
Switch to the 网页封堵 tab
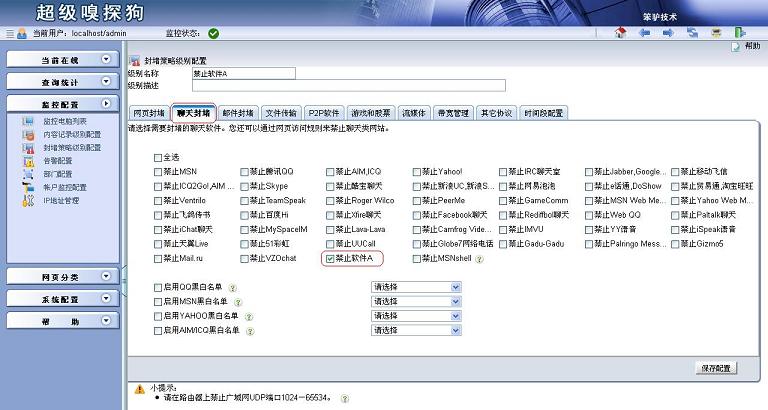(148, 113)
